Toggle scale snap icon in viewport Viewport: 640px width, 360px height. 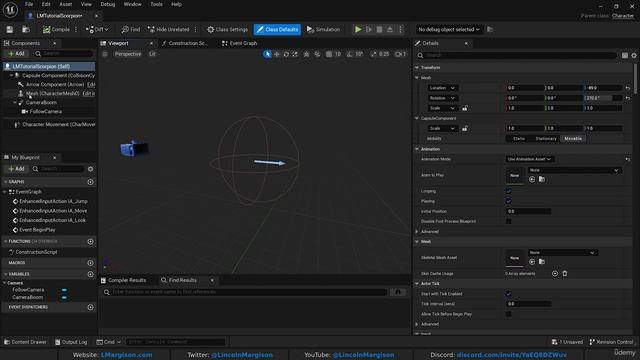click(x=373, y=54)
